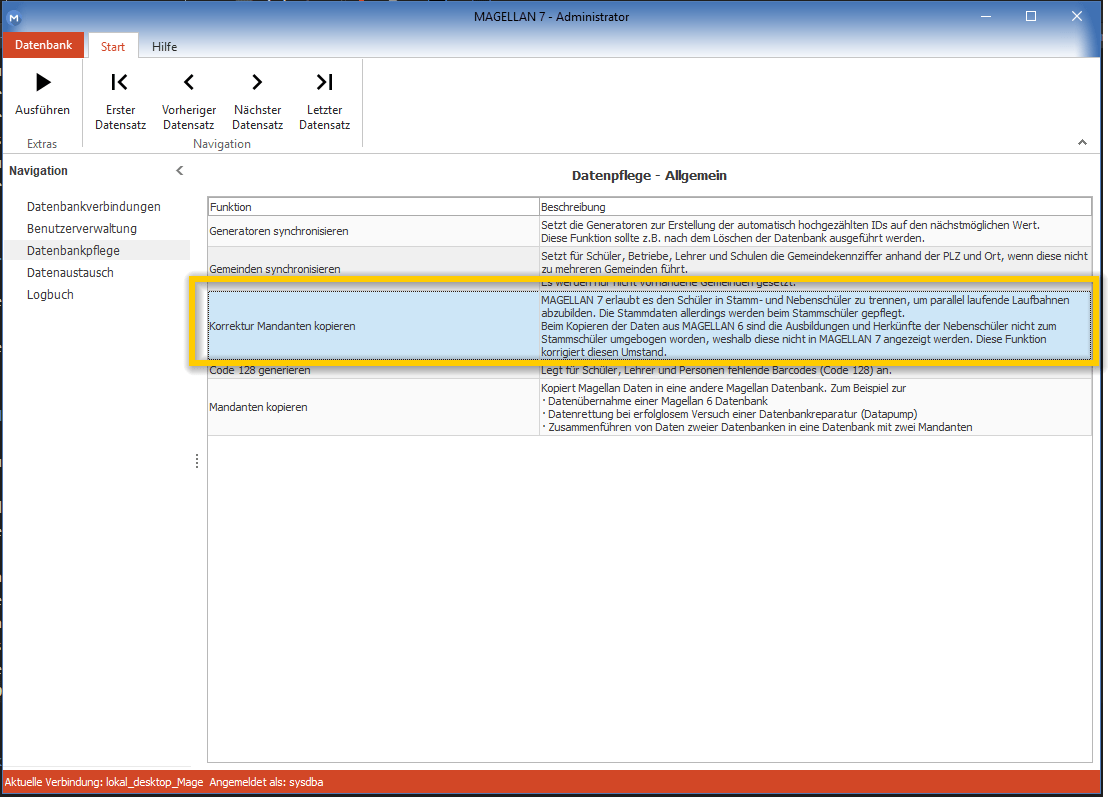Close the MAGELLAN 7 window
The width and height of the screenshot is (1108, 797).
coord(1076,16)
